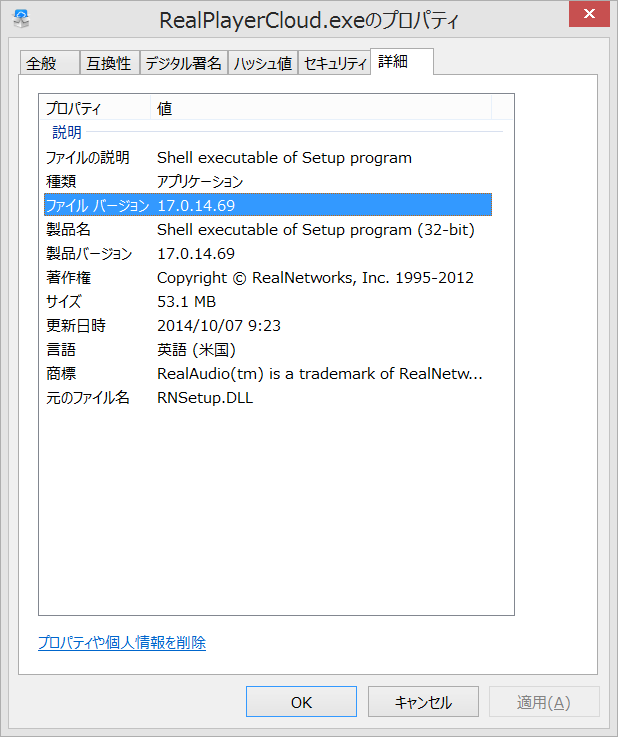Open the 互換性 tab

point(110,63)
